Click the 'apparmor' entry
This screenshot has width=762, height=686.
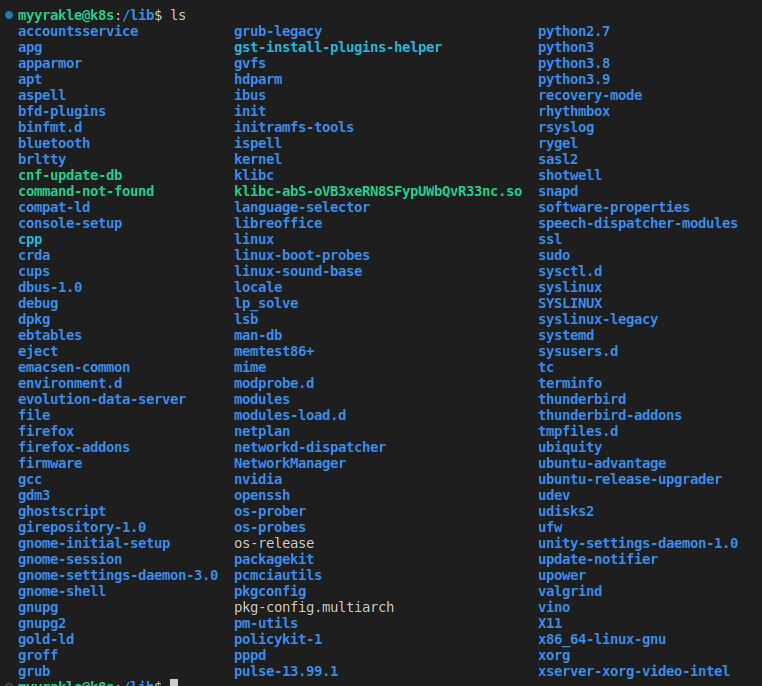pyautogui.click(x=50, y=64)
